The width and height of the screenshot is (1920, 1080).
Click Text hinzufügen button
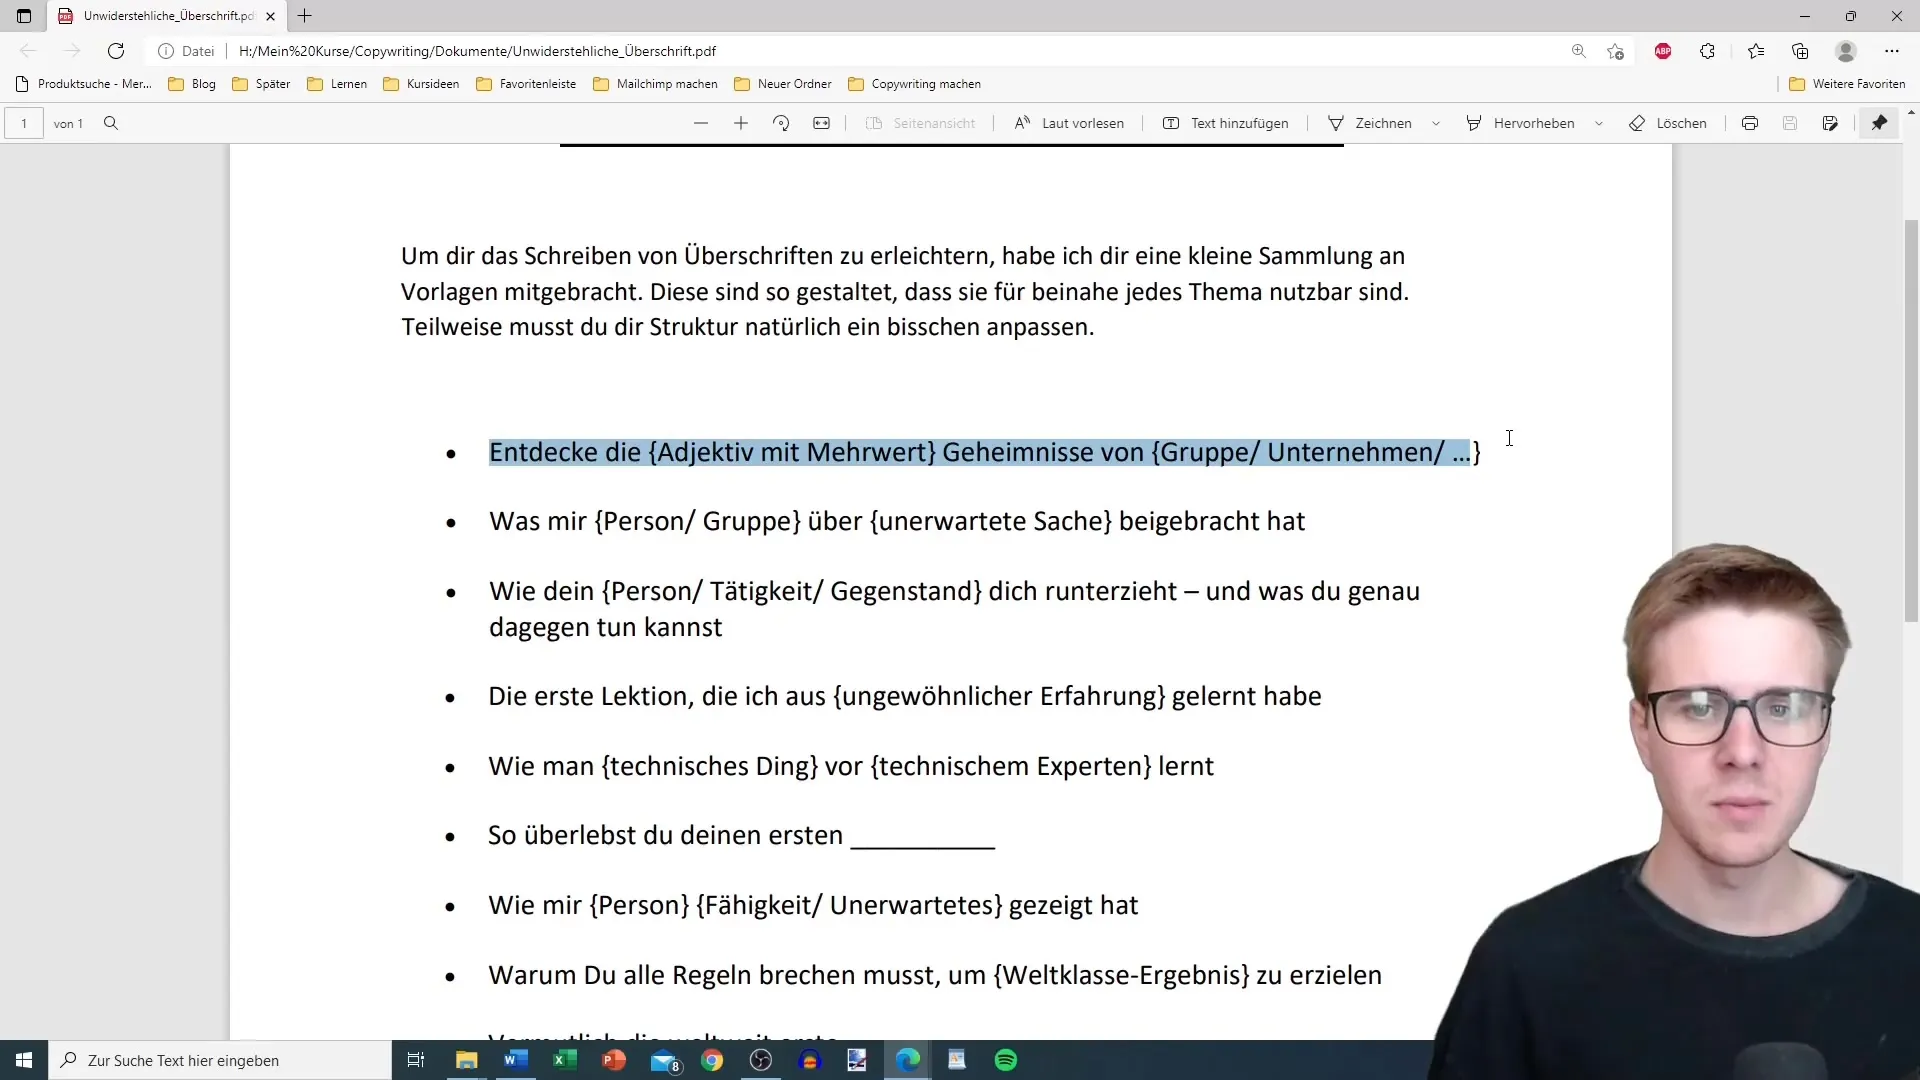point(1225,123)
